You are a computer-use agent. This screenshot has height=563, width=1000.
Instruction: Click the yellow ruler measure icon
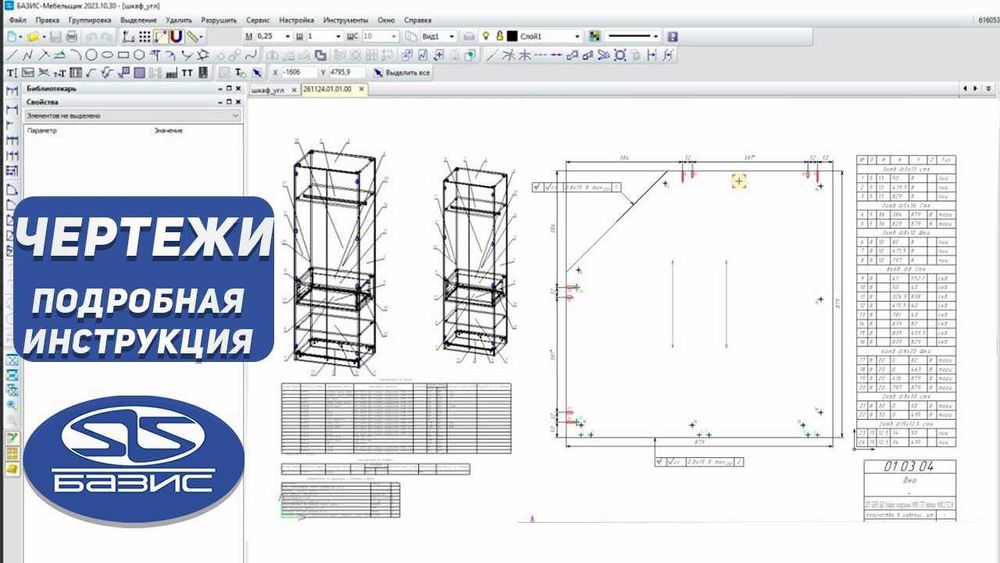pos(191,37)
